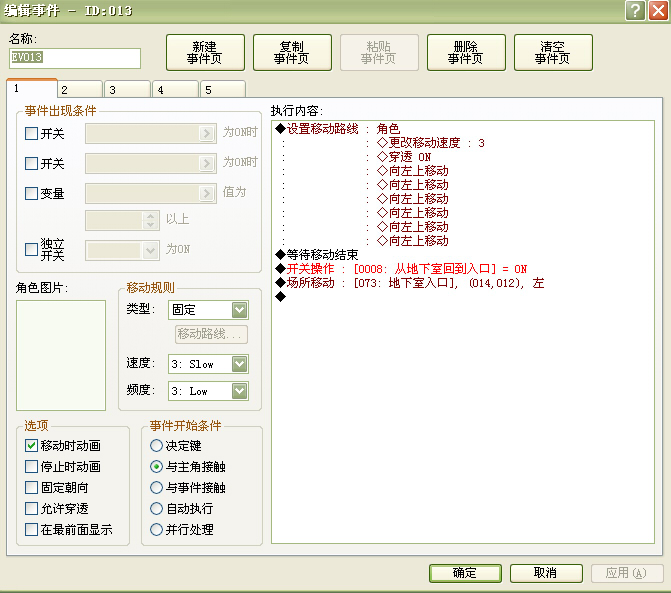Enable the second 开关 condition checkbox
Viewport: 671px width, 593px height.
coord(31,163)
